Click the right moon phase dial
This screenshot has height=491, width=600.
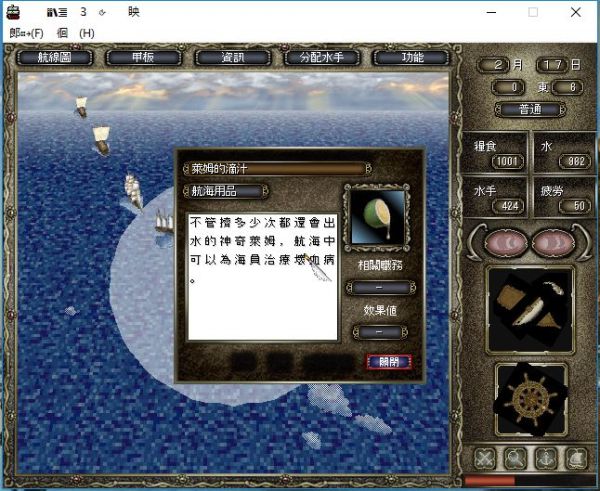[553, 243]
